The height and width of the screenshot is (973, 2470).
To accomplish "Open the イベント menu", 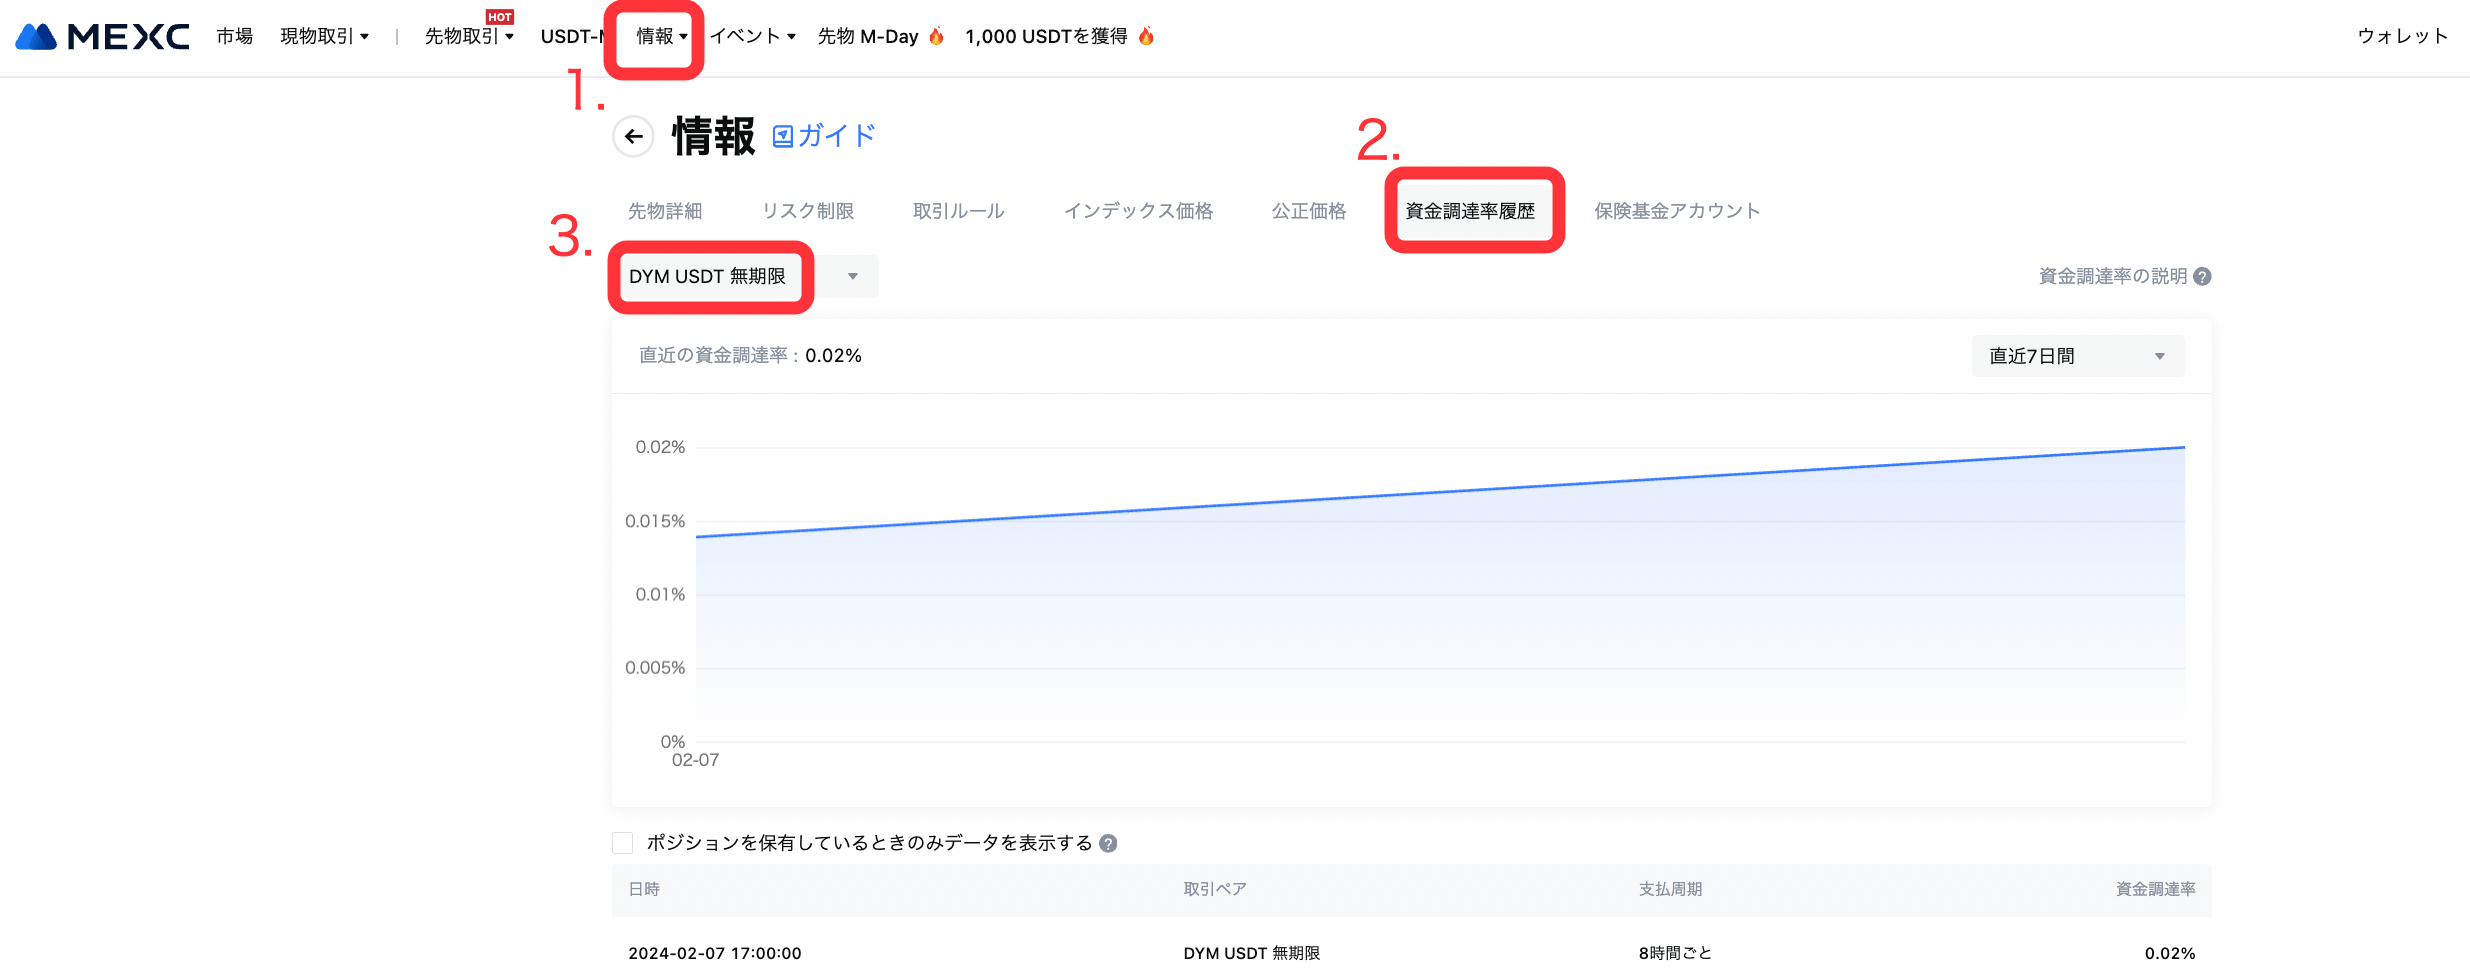I will (752, 37).
